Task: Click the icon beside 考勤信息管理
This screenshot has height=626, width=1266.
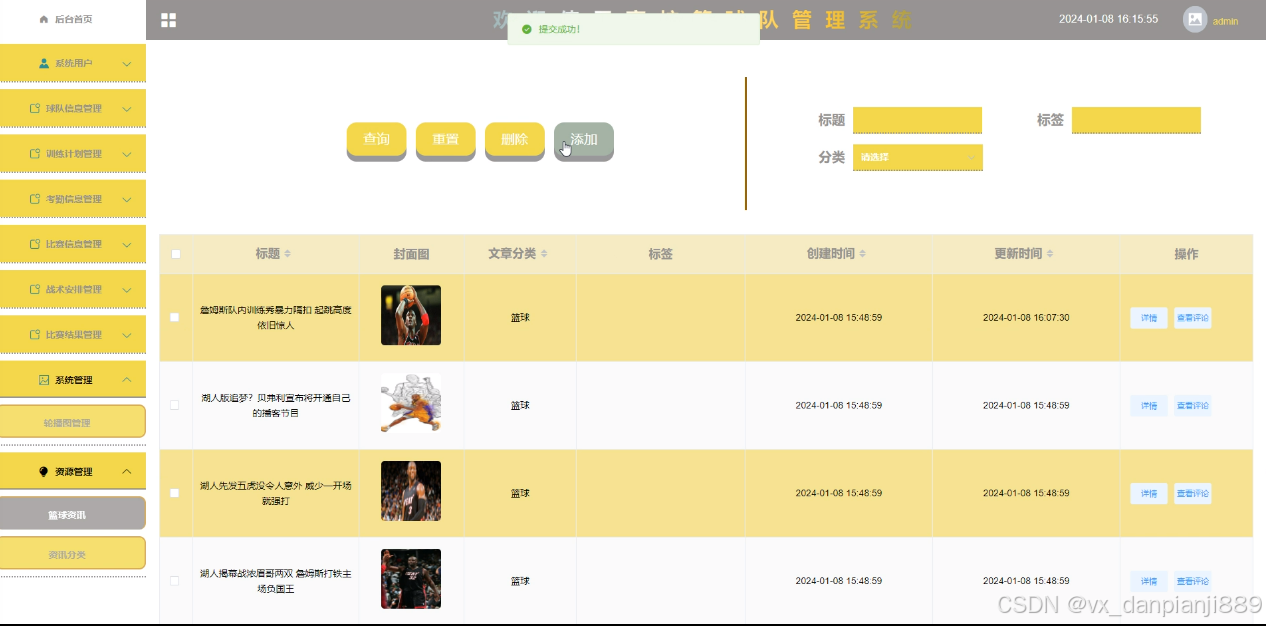Action: (35, 199)
